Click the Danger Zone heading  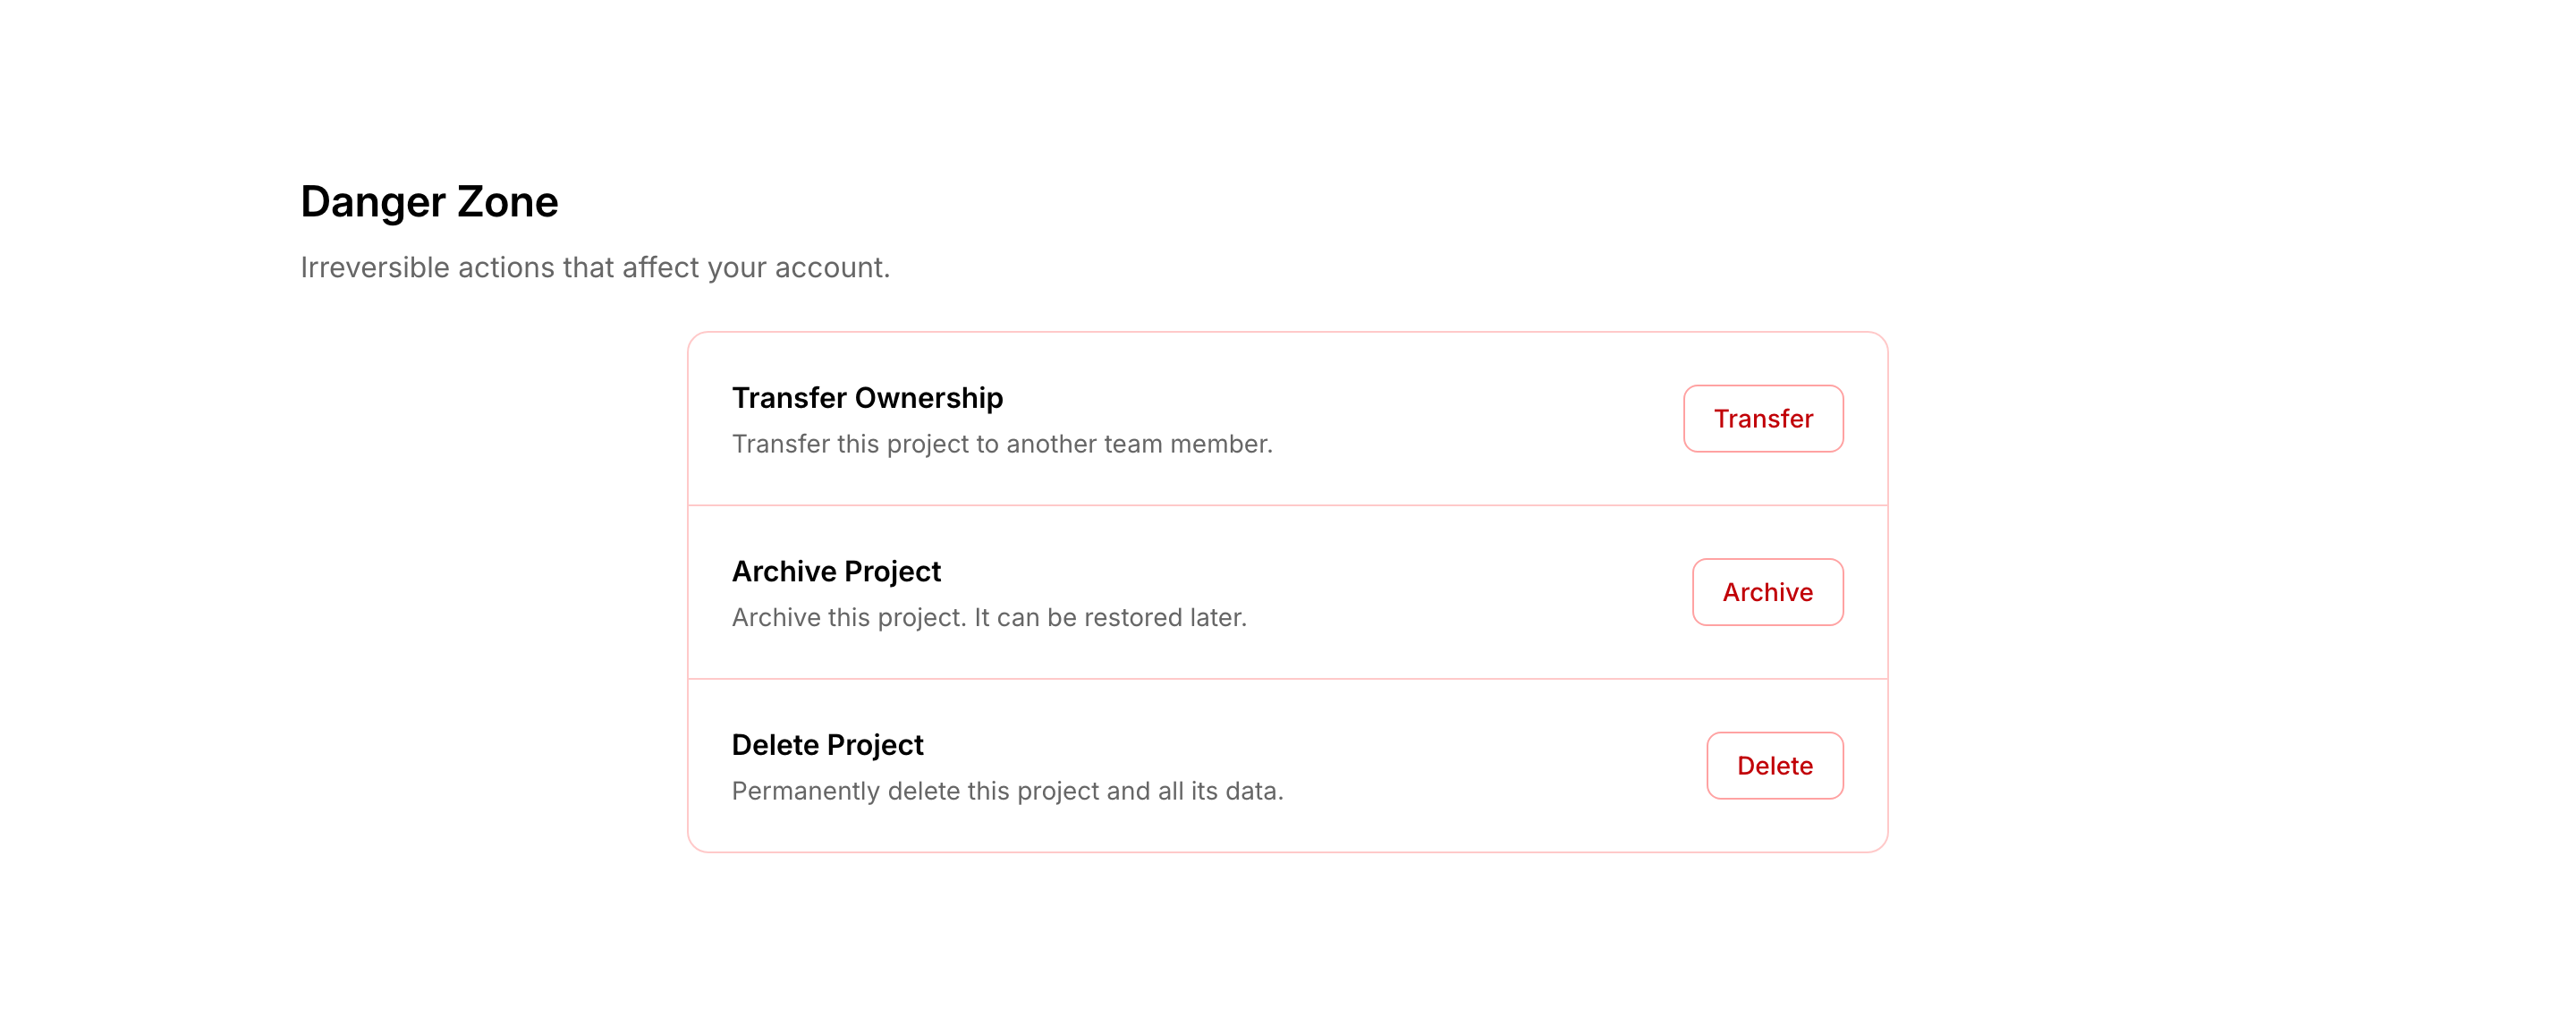click(x=429, y=202)
